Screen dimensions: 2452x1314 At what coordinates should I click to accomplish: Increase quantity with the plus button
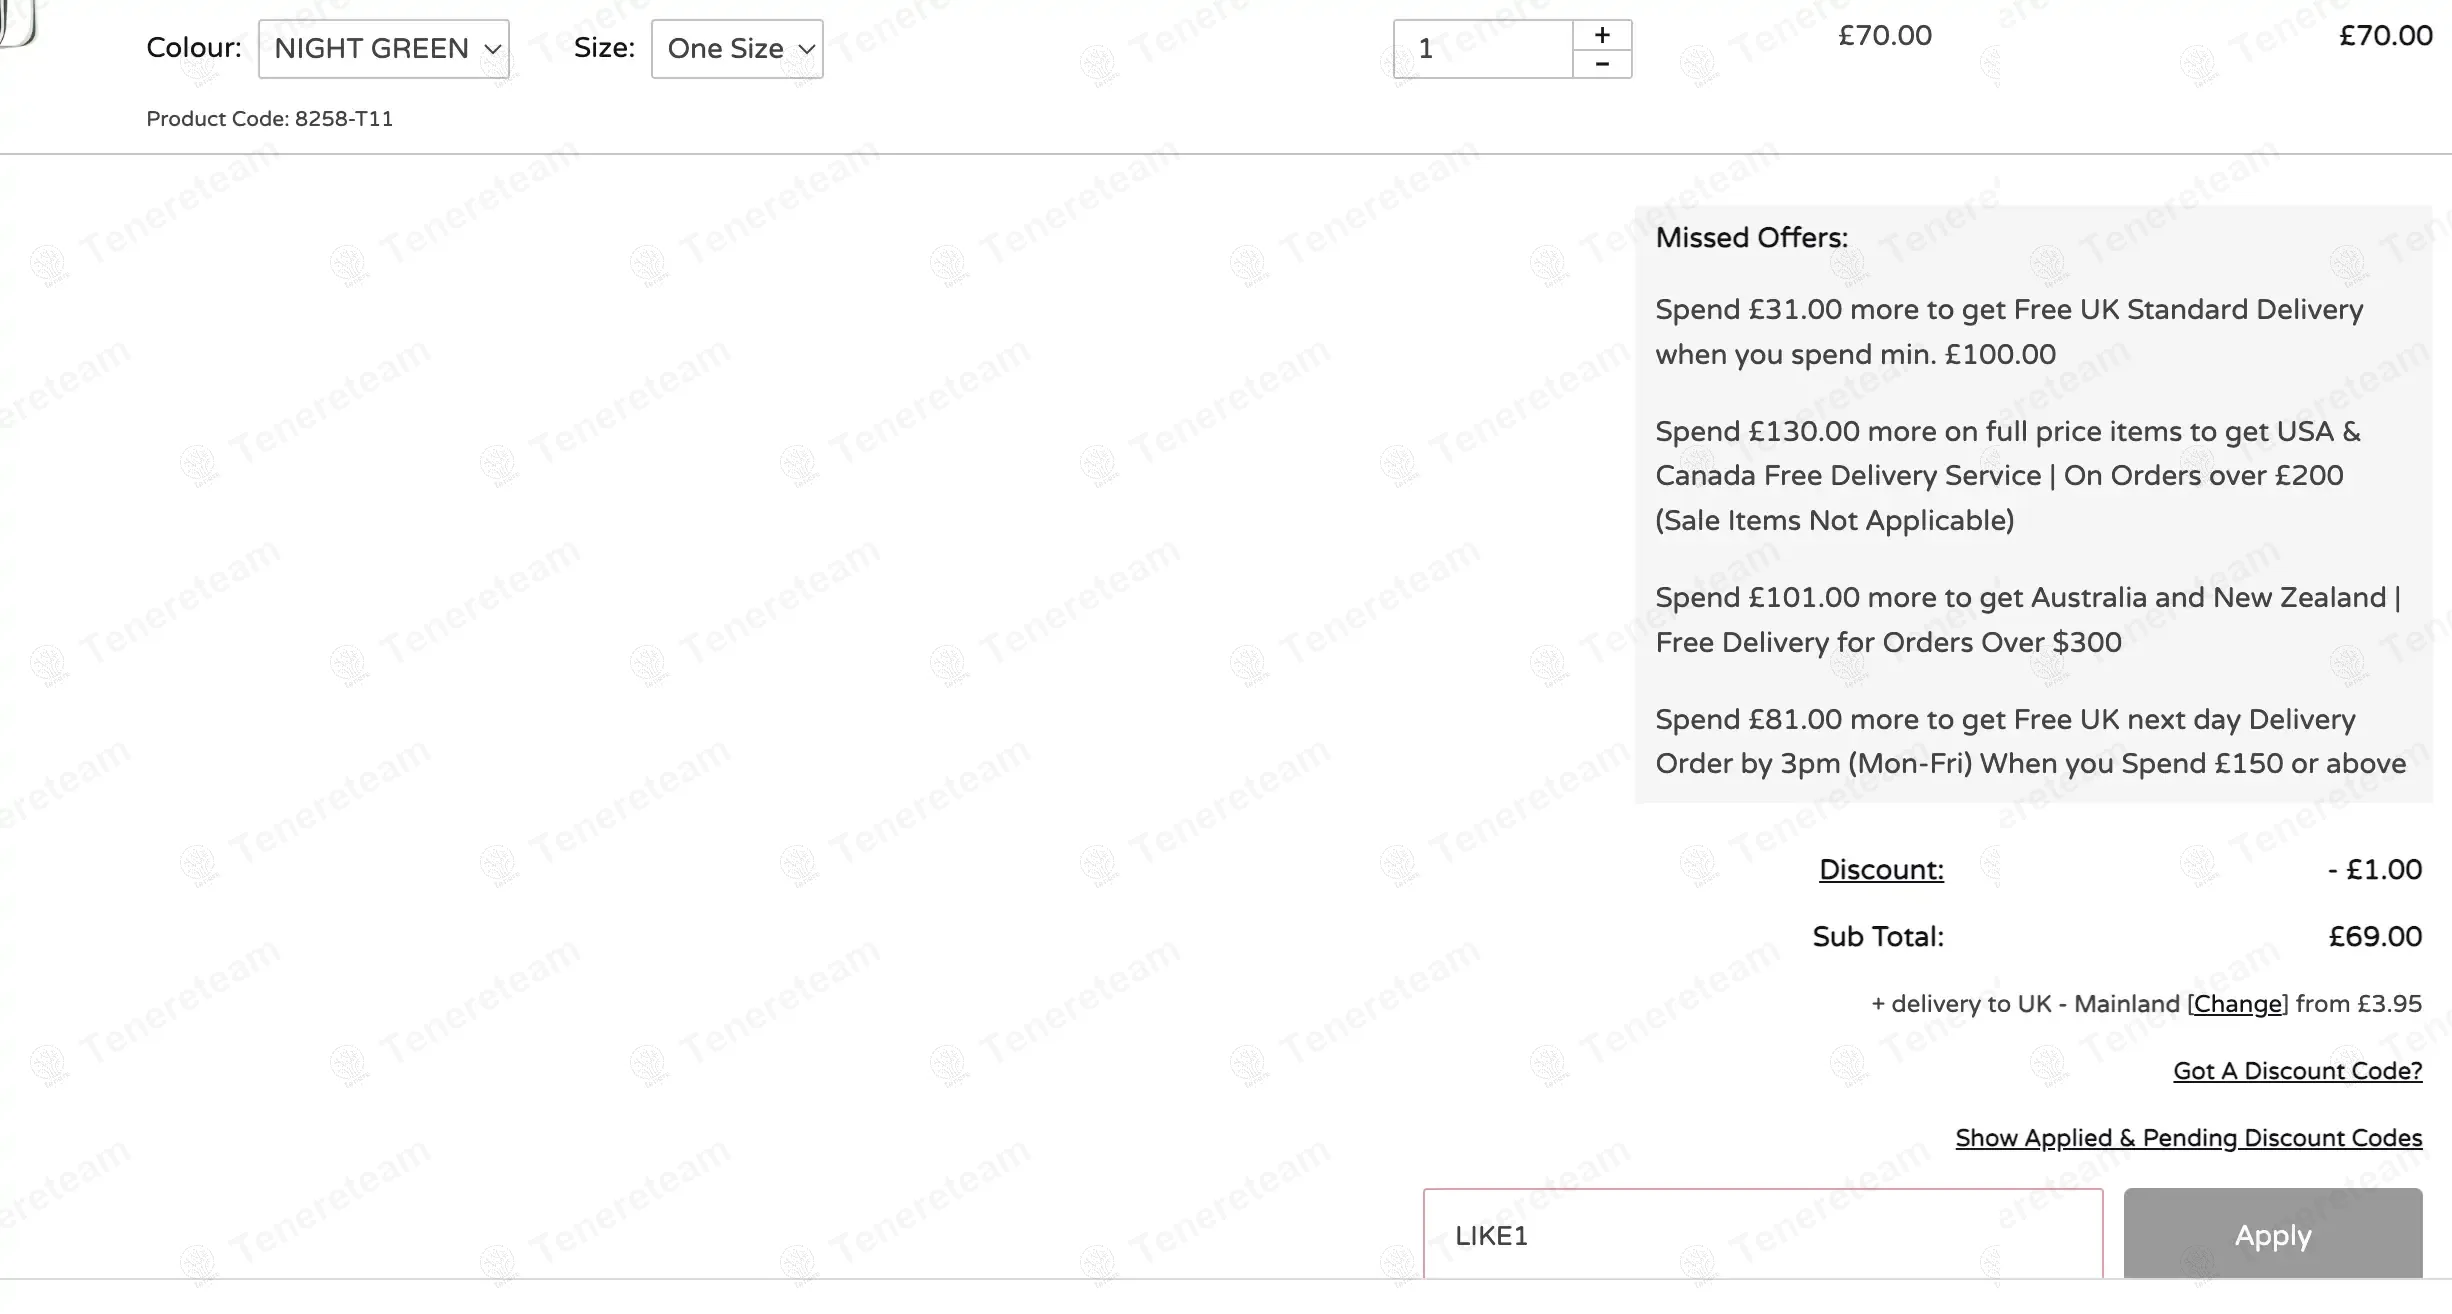(1602, 35)
